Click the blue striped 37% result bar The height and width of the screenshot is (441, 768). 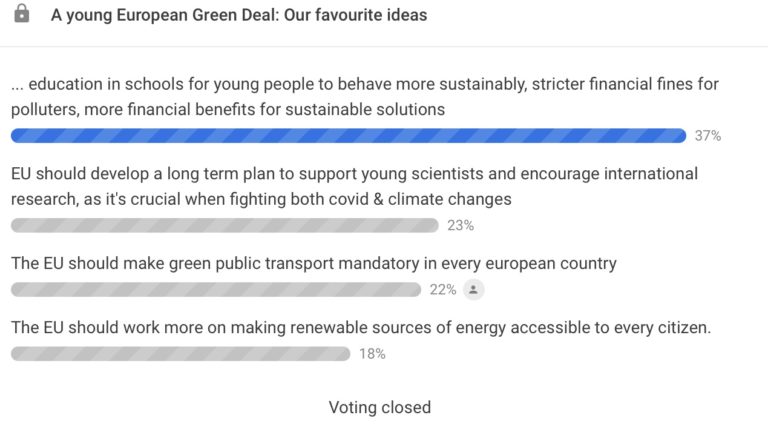(x=348, y=136)
